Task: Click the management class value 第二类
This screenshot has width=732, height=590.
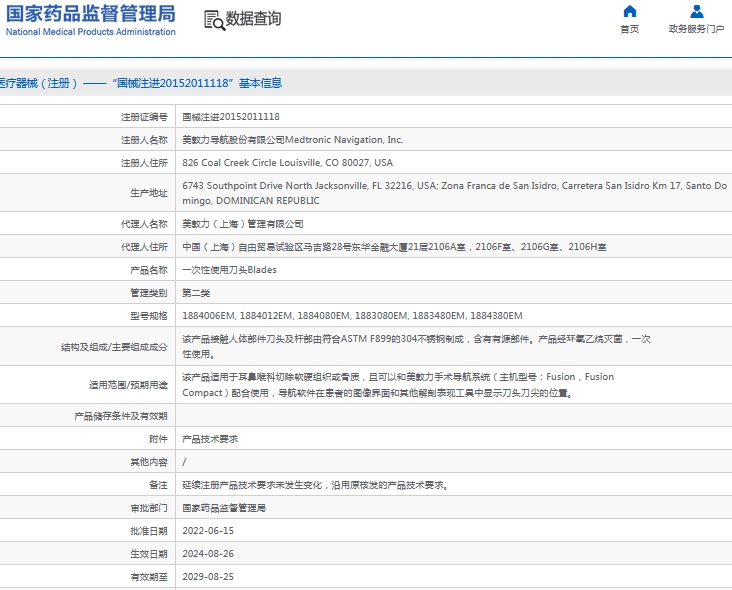Action: point(196,293)
